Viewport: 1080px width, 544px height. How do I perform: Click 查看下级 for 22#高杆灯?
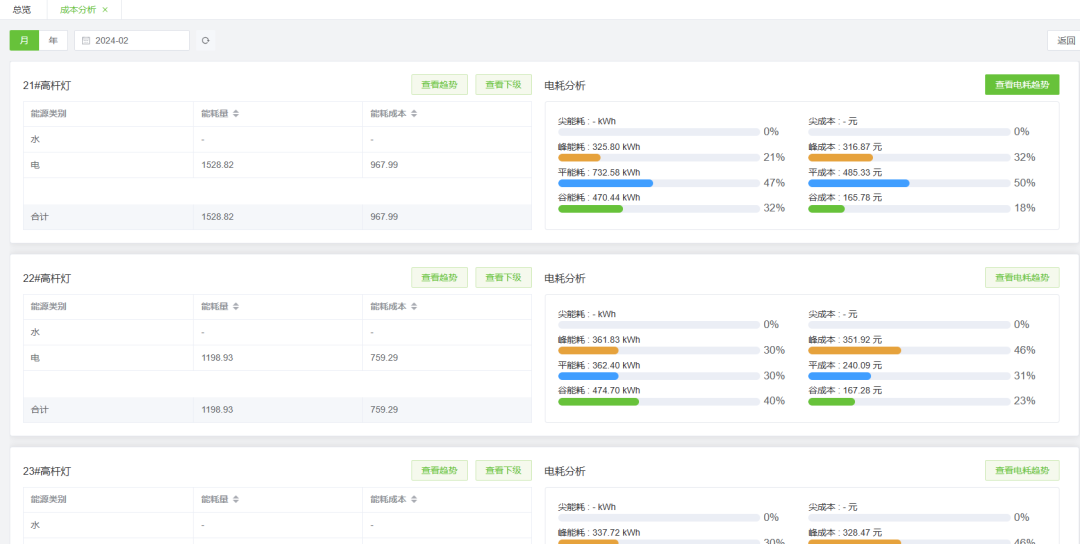click(x=503, y=278)
